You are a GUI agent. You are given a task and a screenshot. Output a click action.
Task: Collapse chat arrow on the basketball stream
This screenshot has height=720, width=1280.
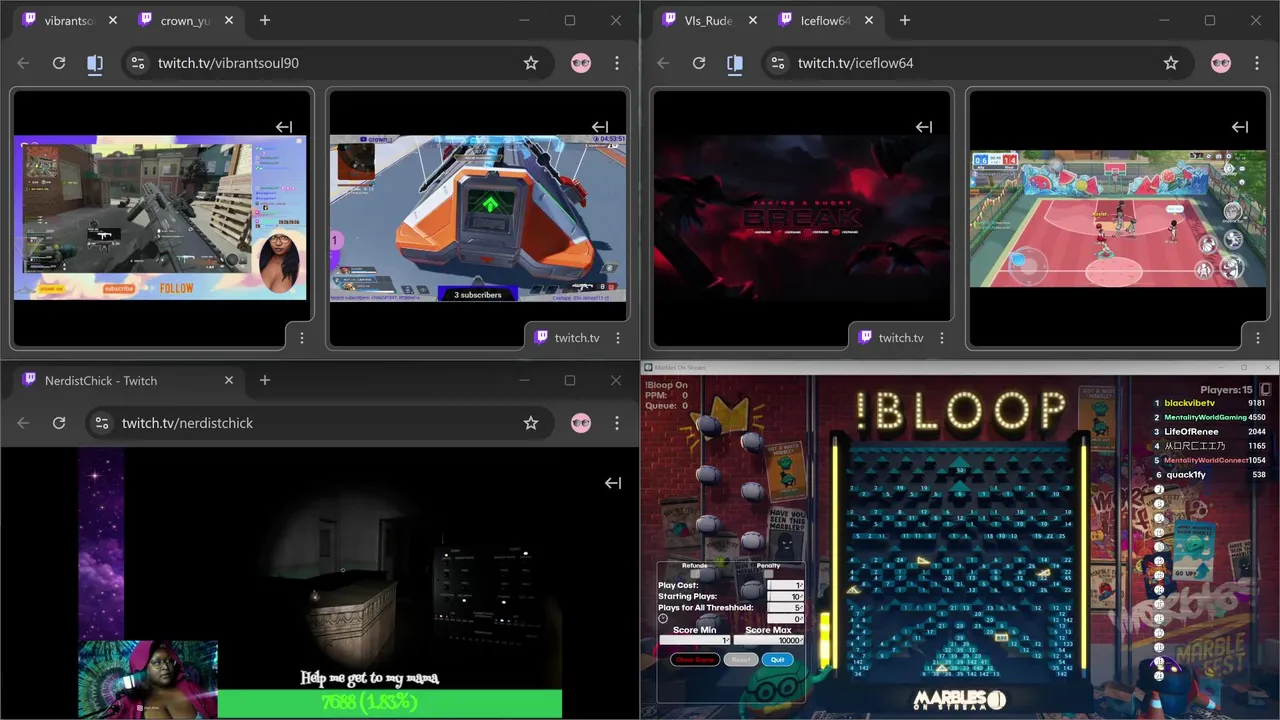click(1240, 127)
